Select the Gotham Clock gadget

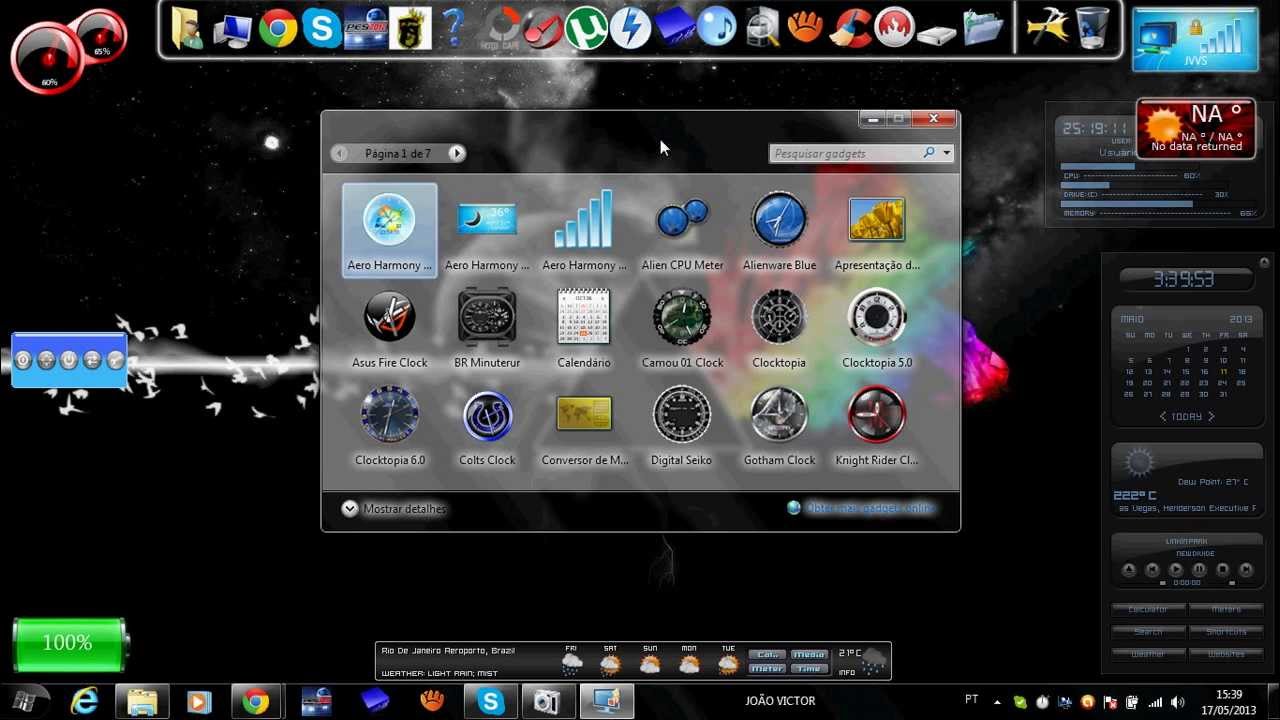pos(779,427)
